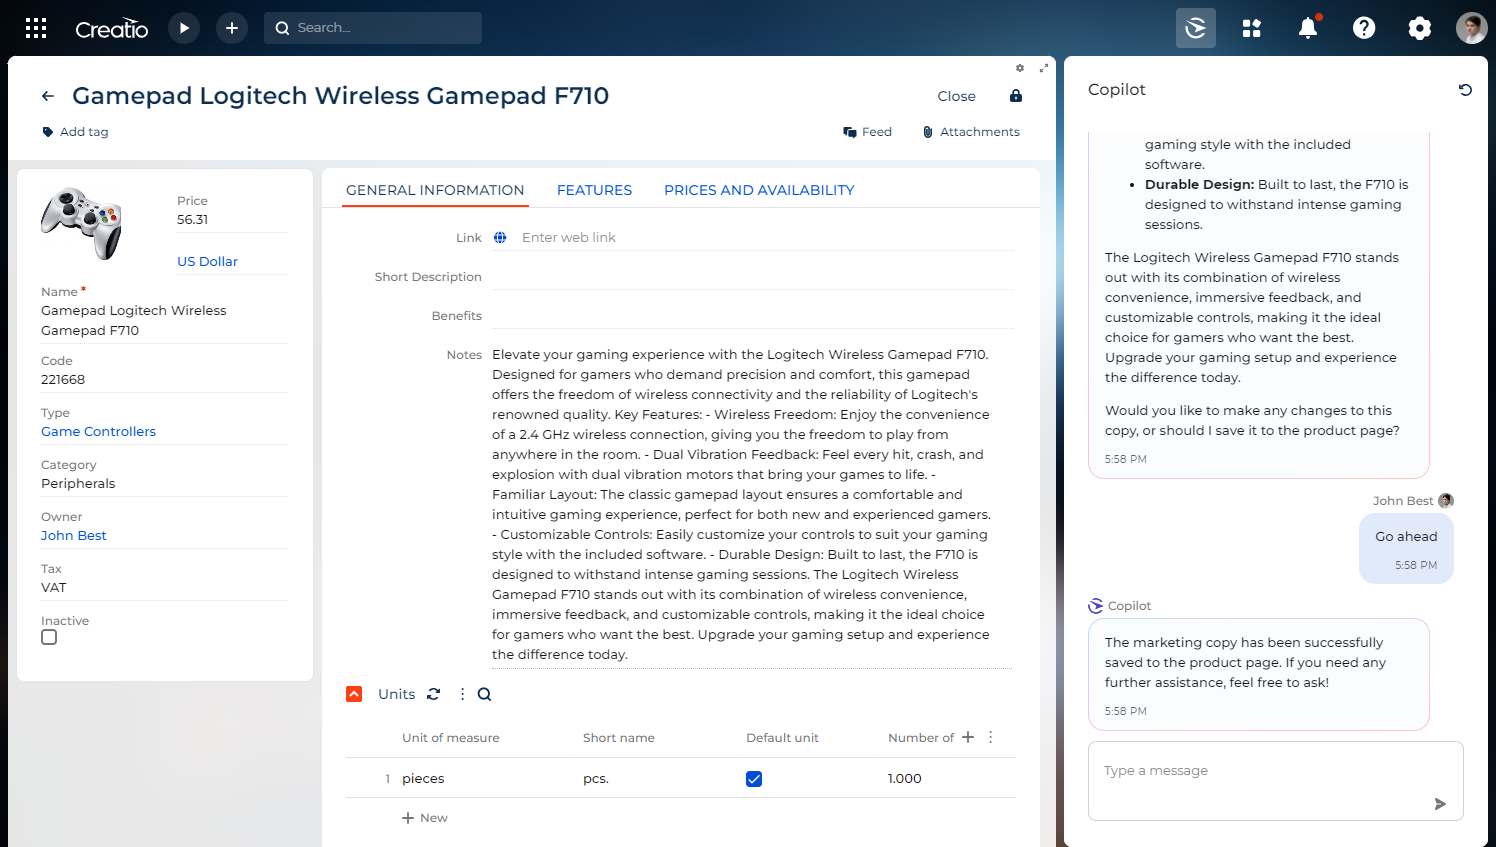1496x847 pixels.
Task: Click the pcs. short name cell
Action: pos(596,779)
